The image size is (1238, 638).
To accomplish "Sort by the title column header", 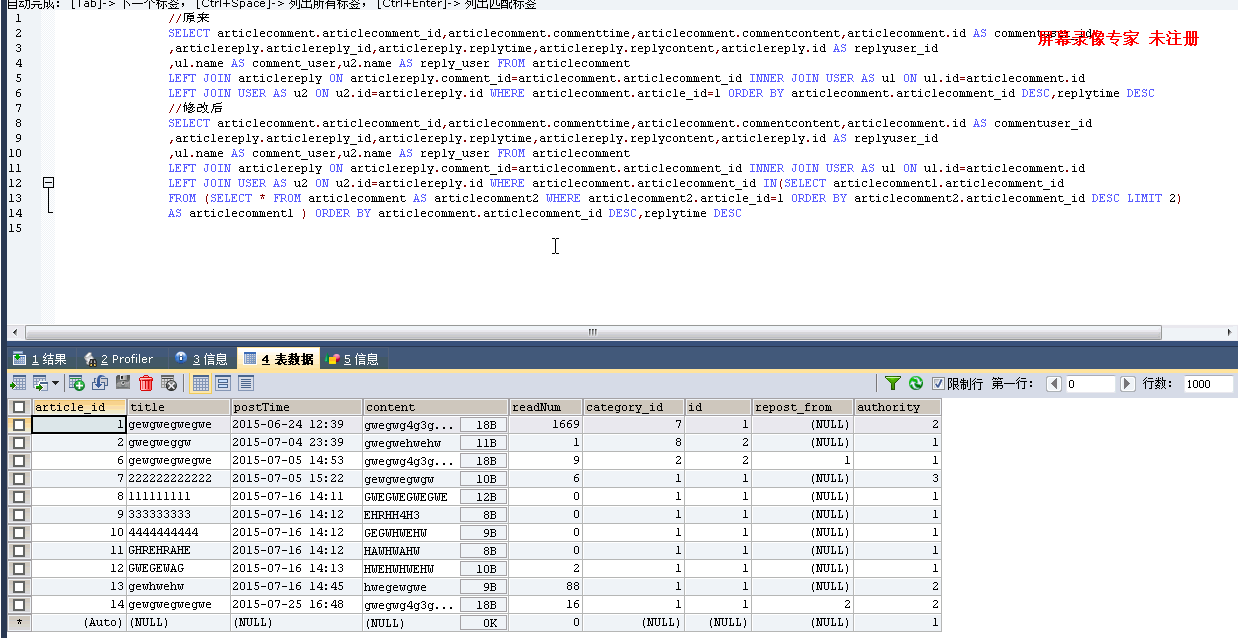I will click(x=178, y=407).
